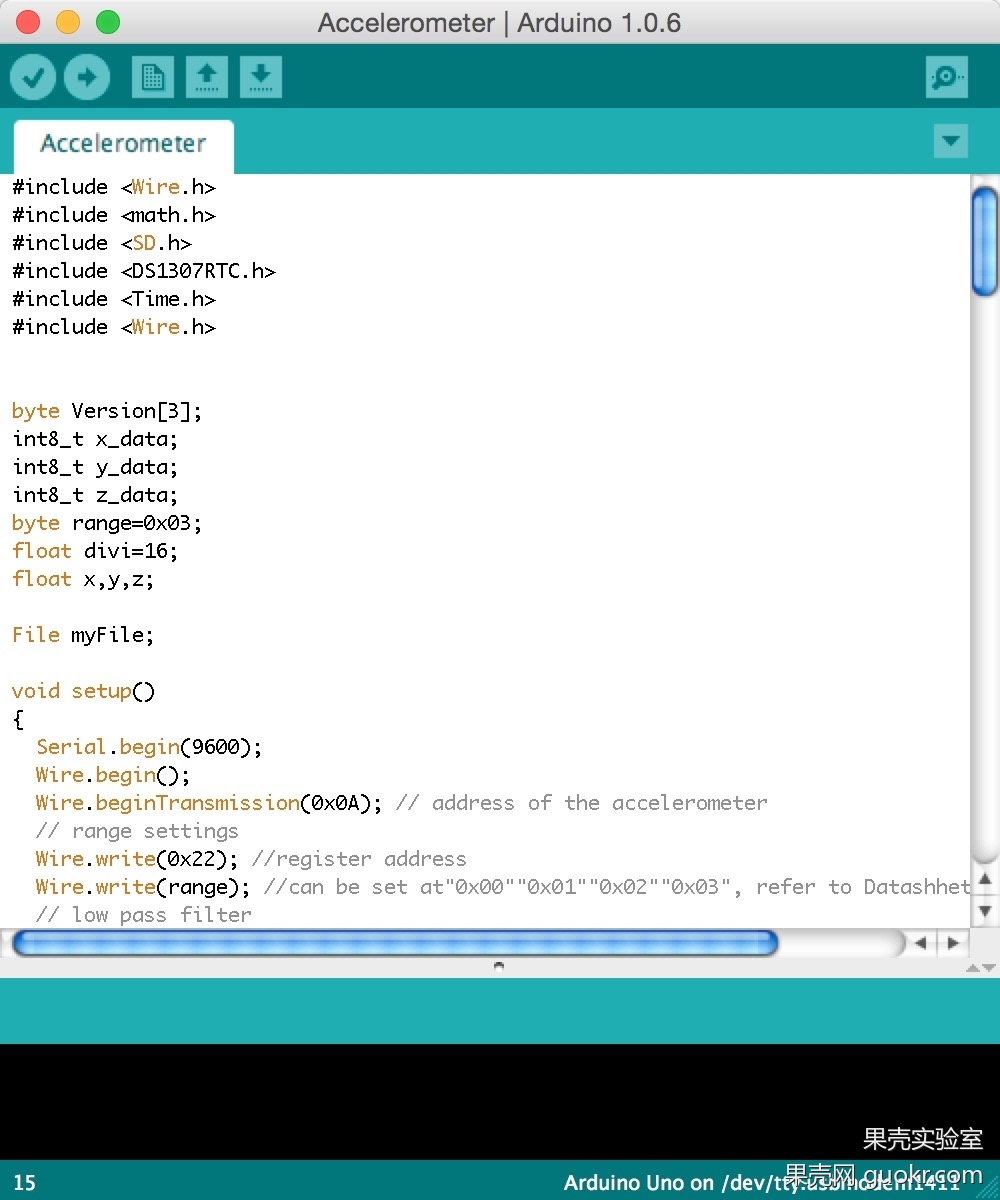Click the horizontal scrollbar left arrow
The height and width of the screenshot is (1200, 1000).
coord(921,943)
